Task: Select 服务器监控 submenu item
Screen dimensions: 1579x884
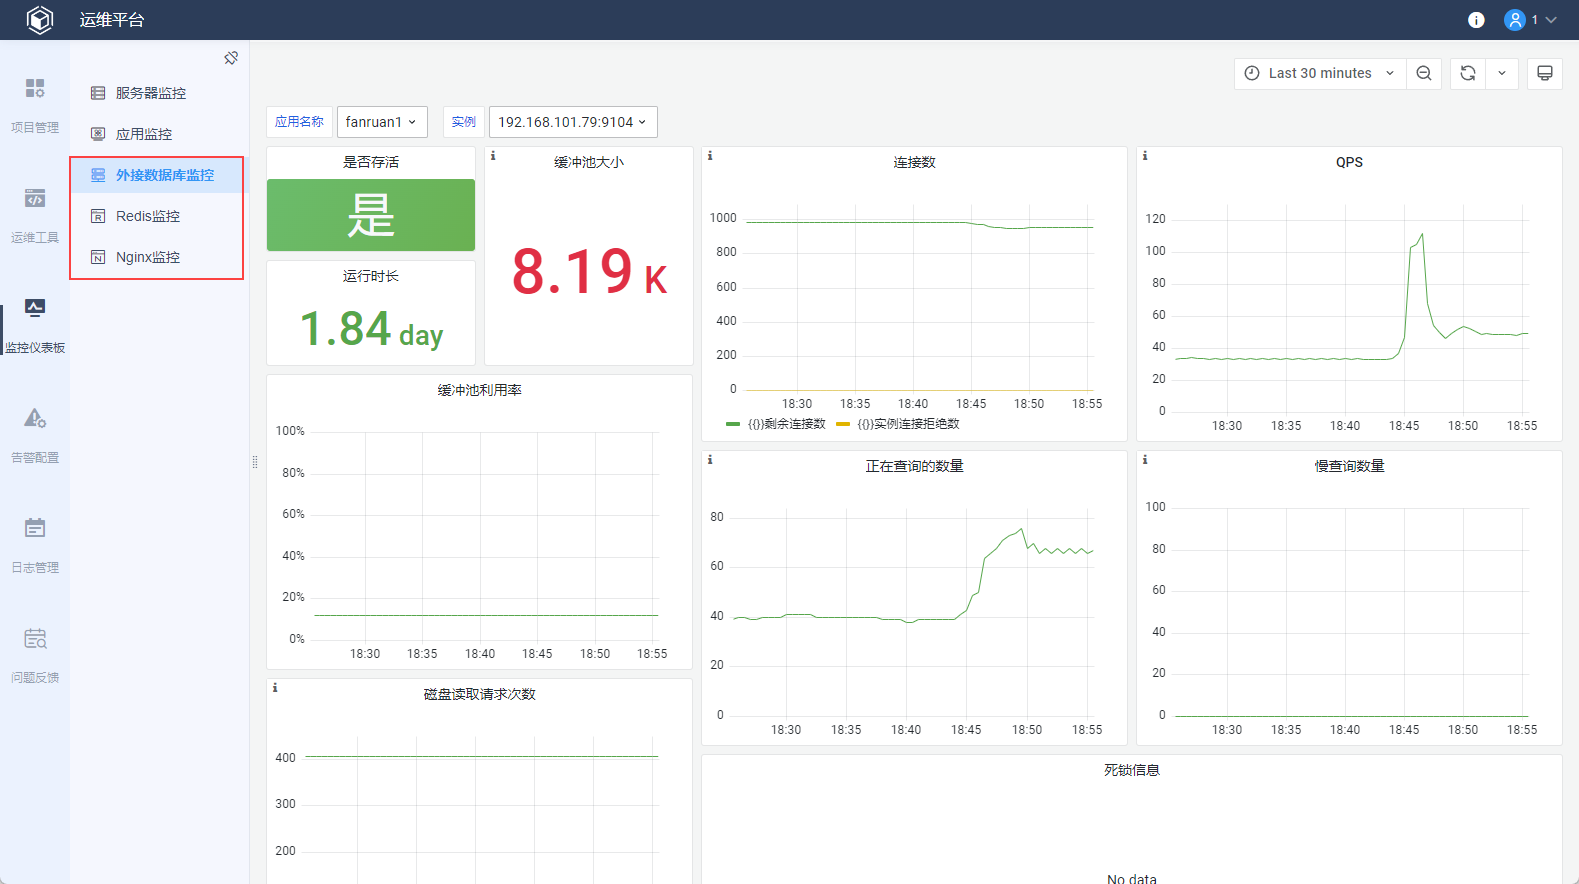Action: point(157,93)
